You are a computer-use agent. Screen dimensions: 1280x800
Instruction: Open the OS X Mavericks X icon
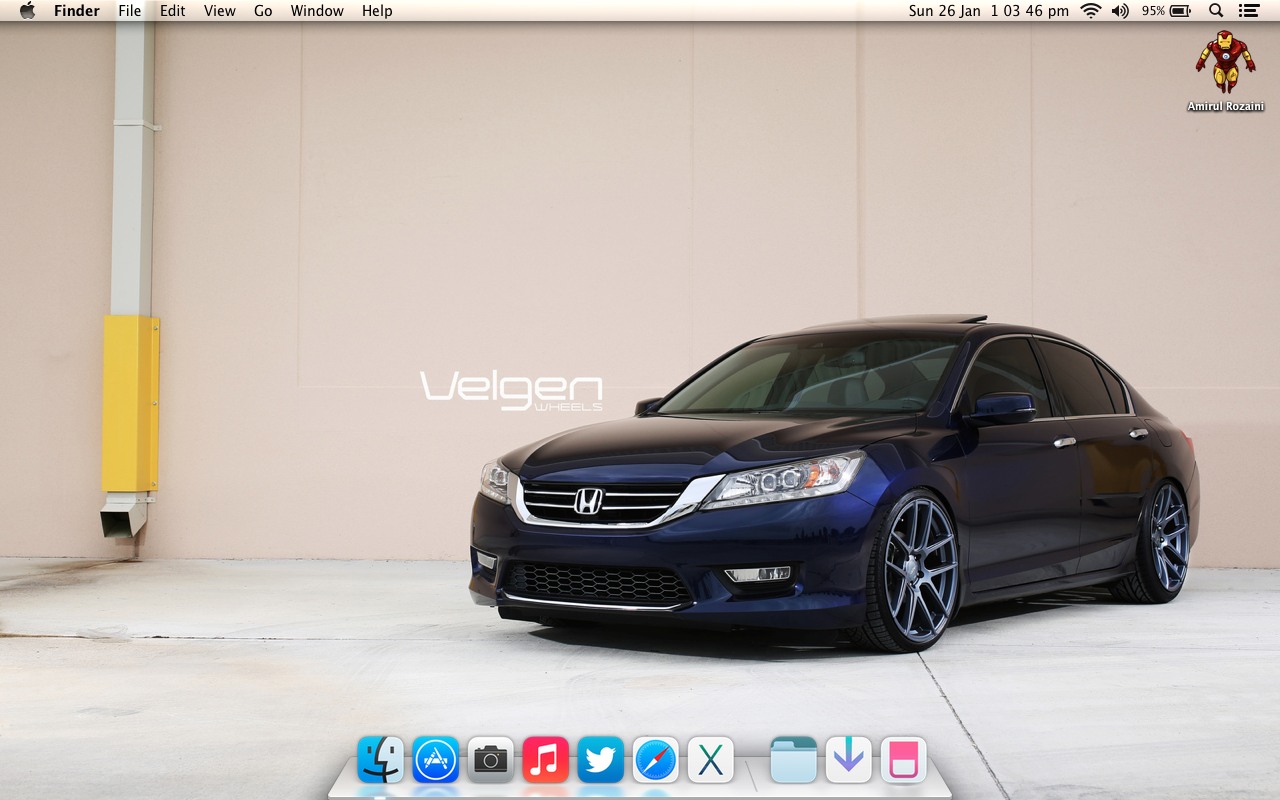pyautogui.click(x=711, y=760)
